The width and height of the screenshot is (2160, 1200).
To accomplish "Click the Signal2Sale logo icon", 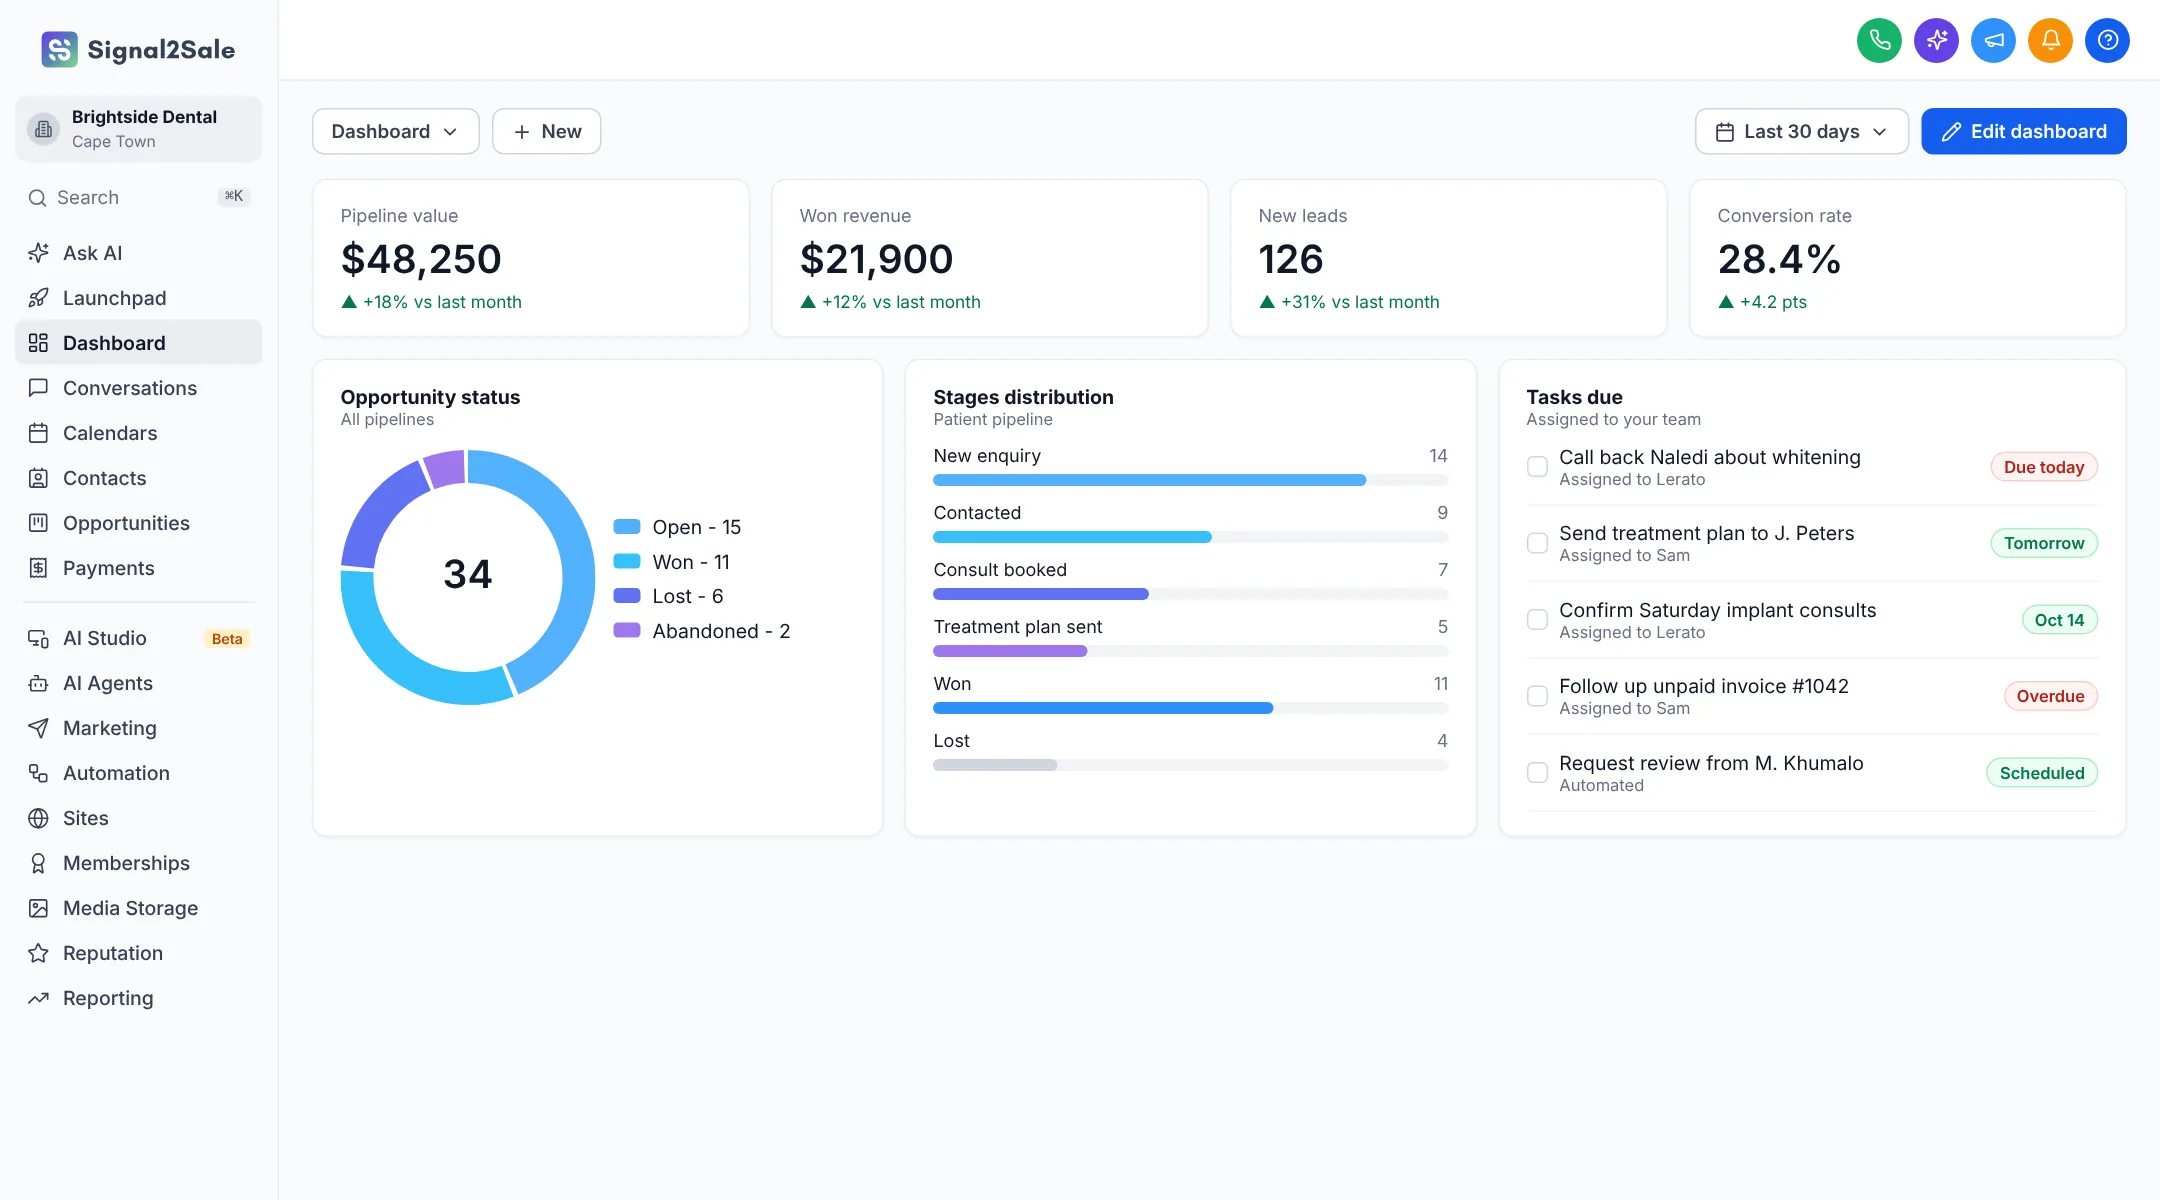I will click(x=59, y=49).
